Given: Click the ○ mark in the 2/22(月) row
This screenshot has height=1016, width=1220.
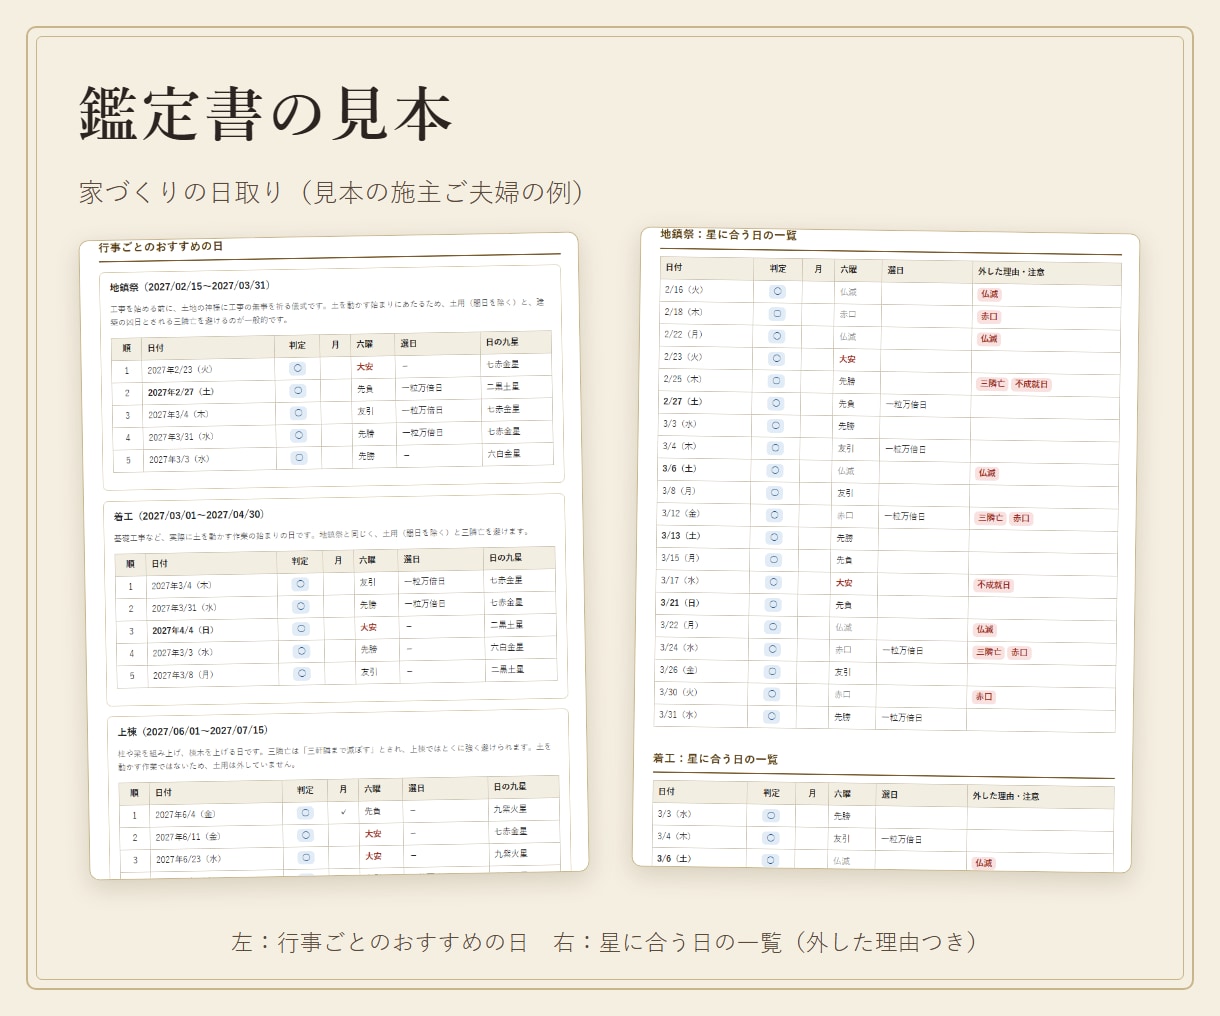Looking at the screenshot, I should 777,336.
